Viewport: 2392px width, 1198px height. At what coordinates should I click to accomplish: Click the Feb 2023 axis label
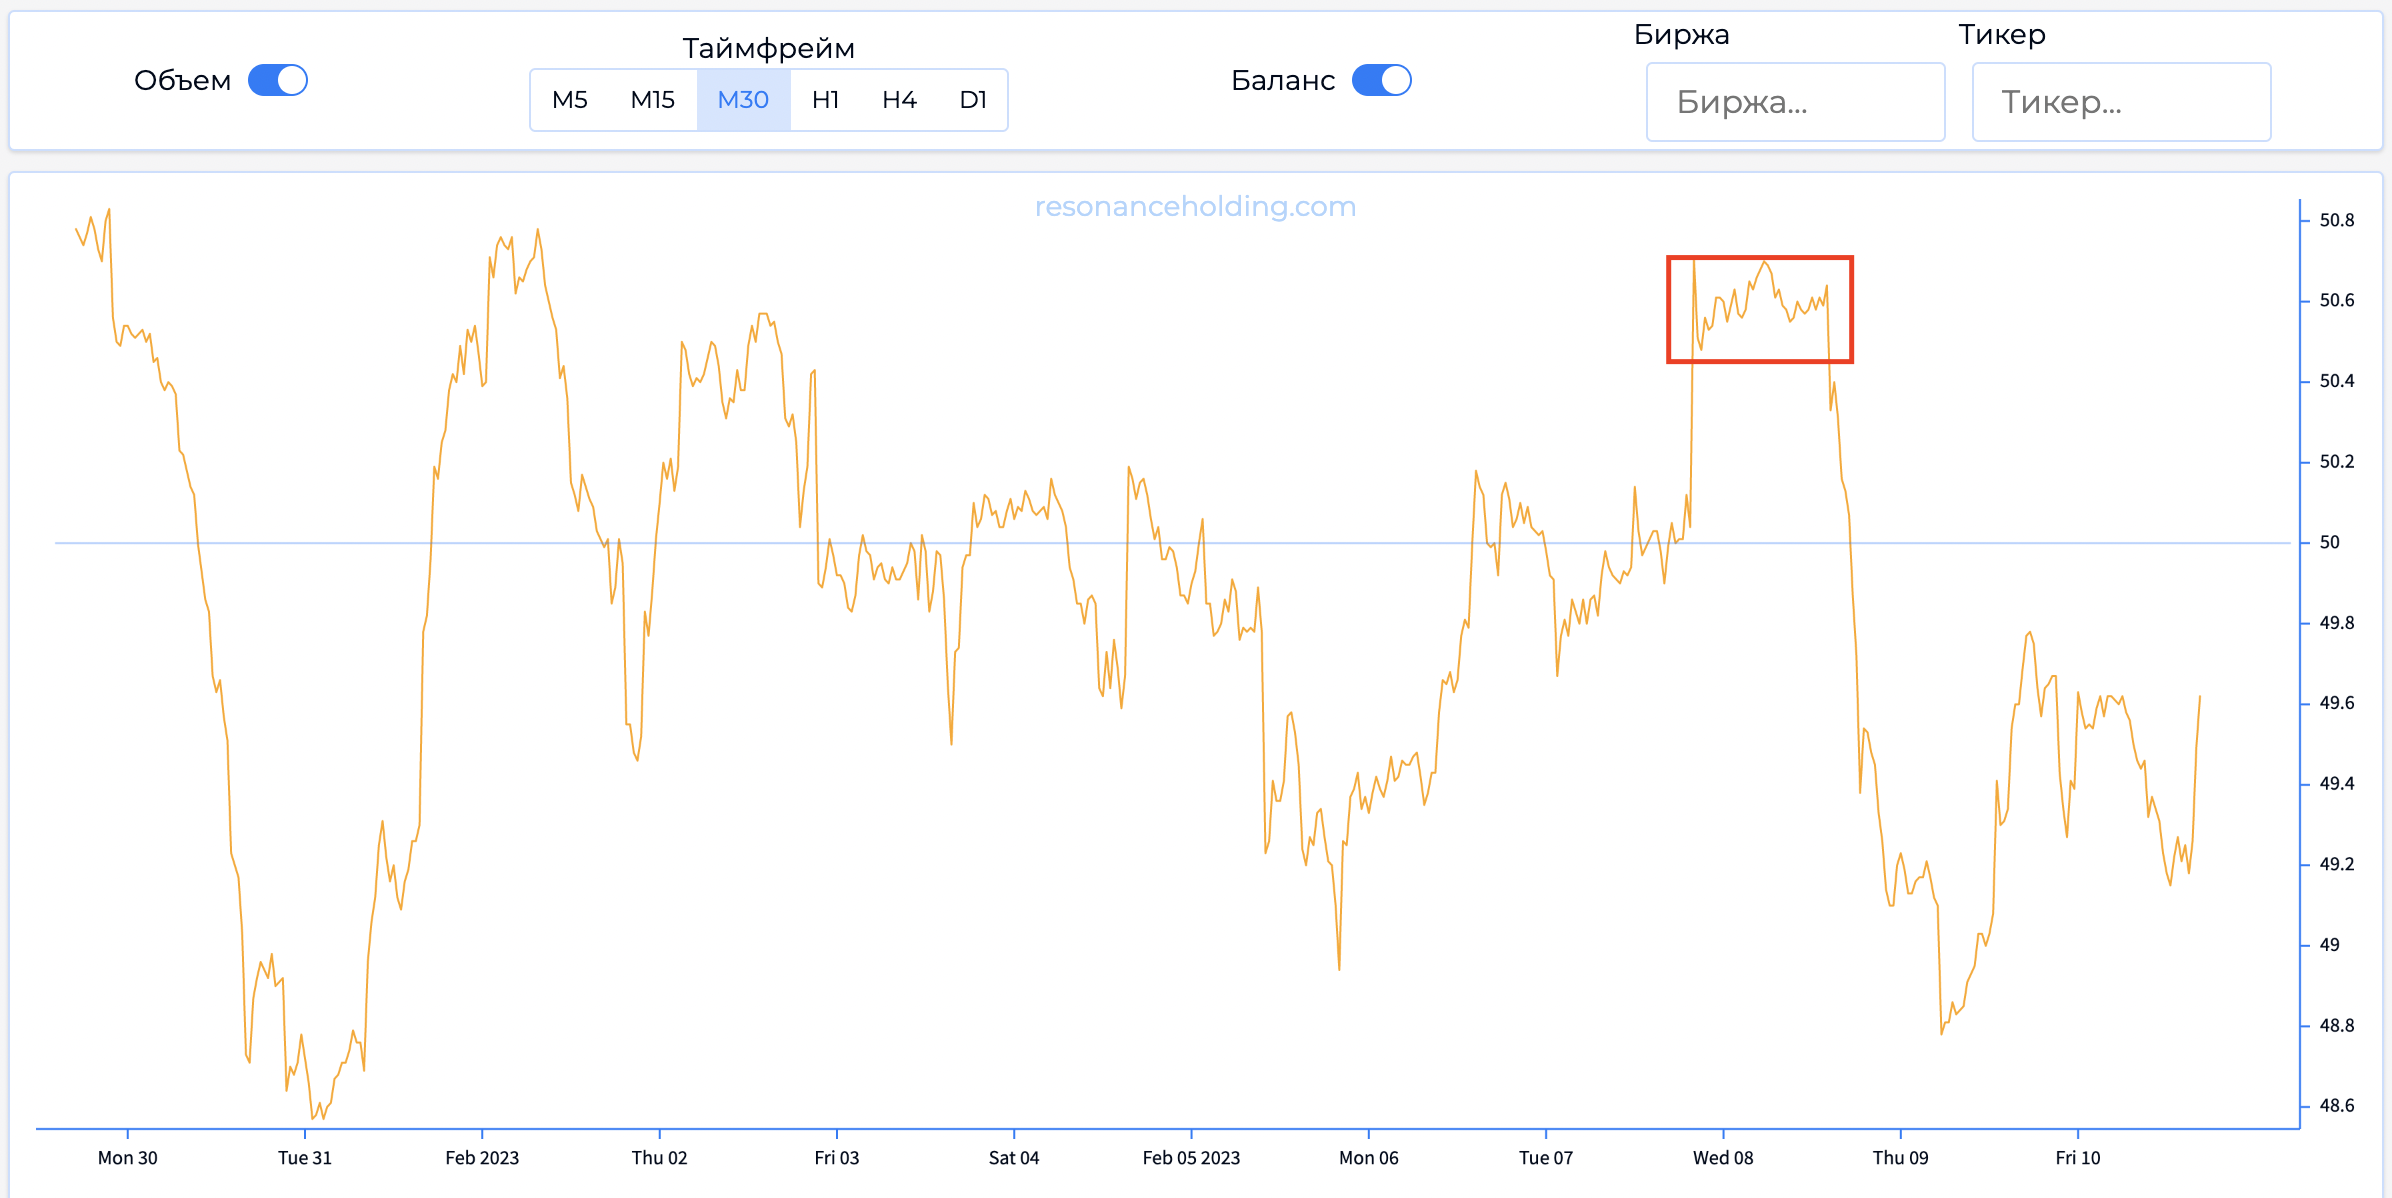pyautogui.click(x=482, y=1158)
